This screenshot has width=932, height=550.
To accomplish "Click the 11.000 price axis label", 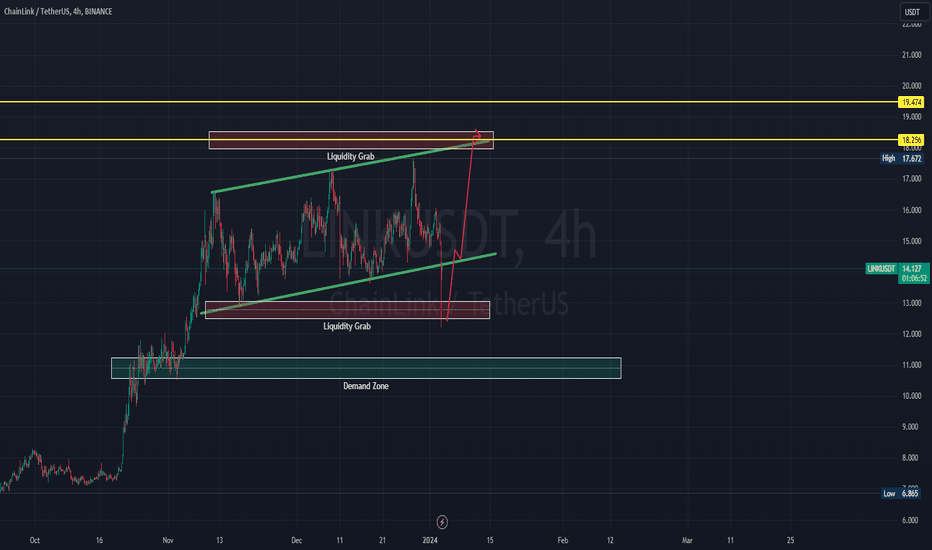I will (x=912, y=365).
